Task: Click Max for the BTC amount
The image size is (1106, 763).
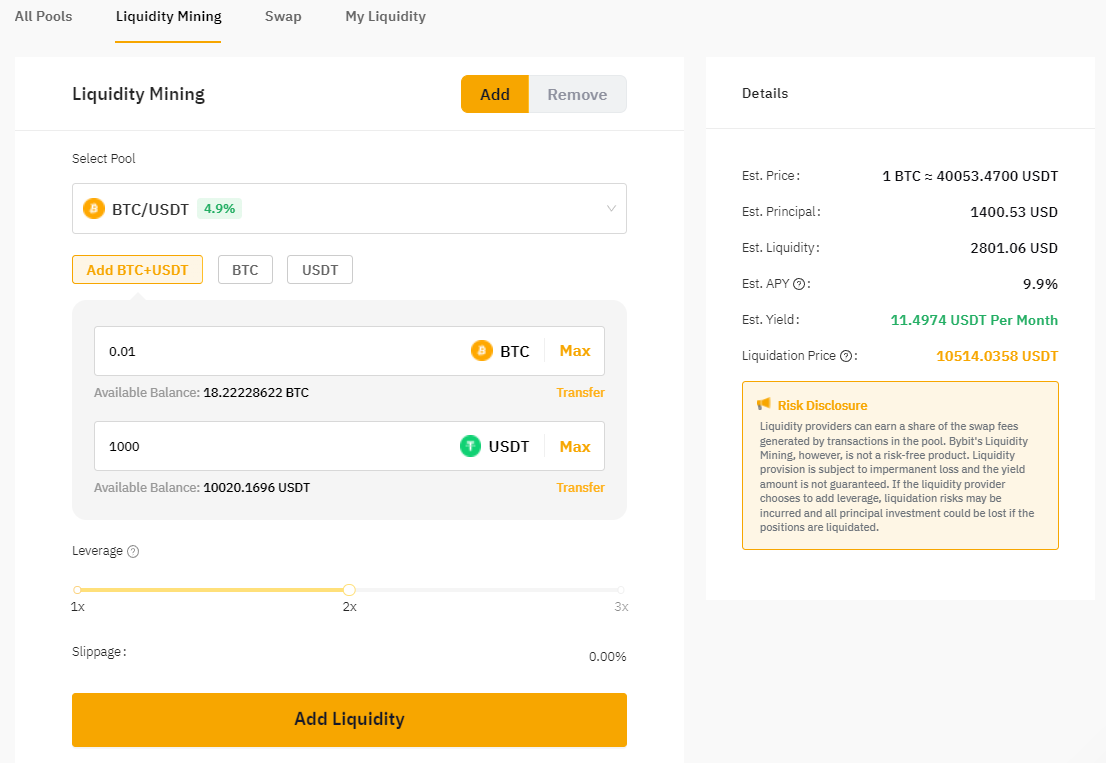Action: [x=575, y=350]
